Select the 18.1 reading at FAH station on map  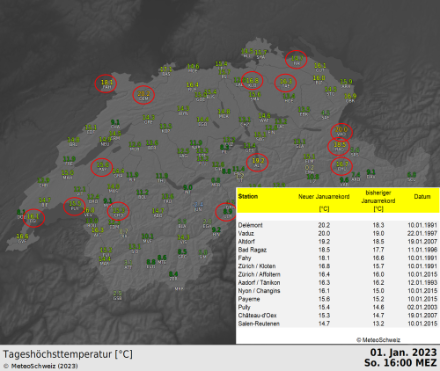[107, 82]
